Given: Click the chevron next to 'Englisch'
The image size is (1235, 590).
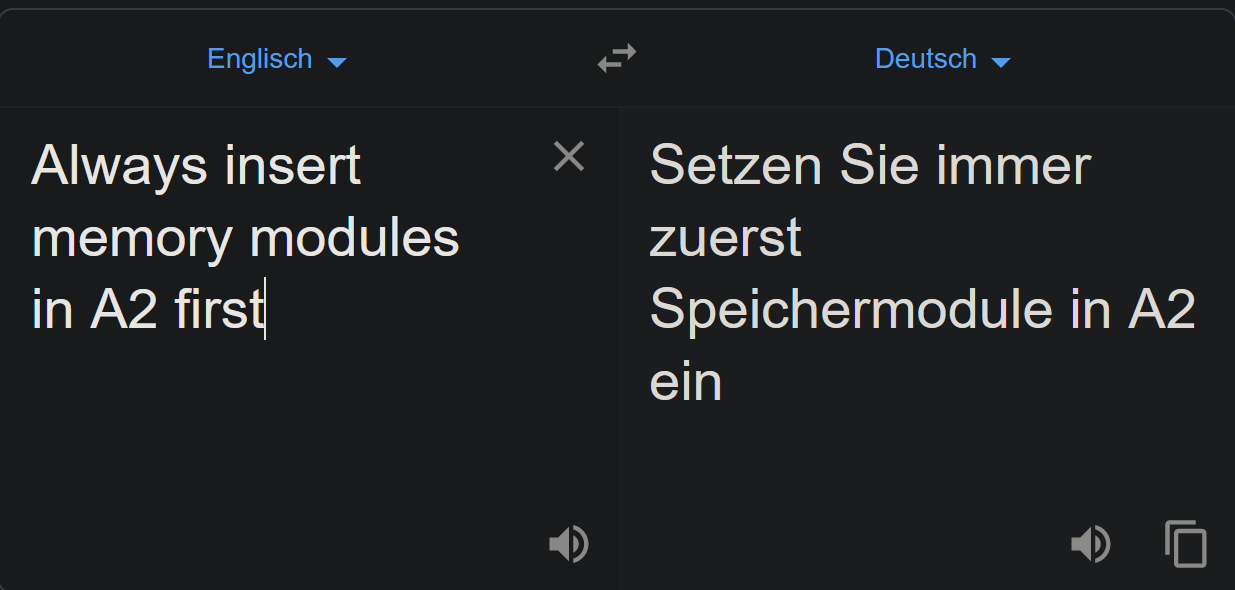Looking at the screenshot, I should point(337,61).
